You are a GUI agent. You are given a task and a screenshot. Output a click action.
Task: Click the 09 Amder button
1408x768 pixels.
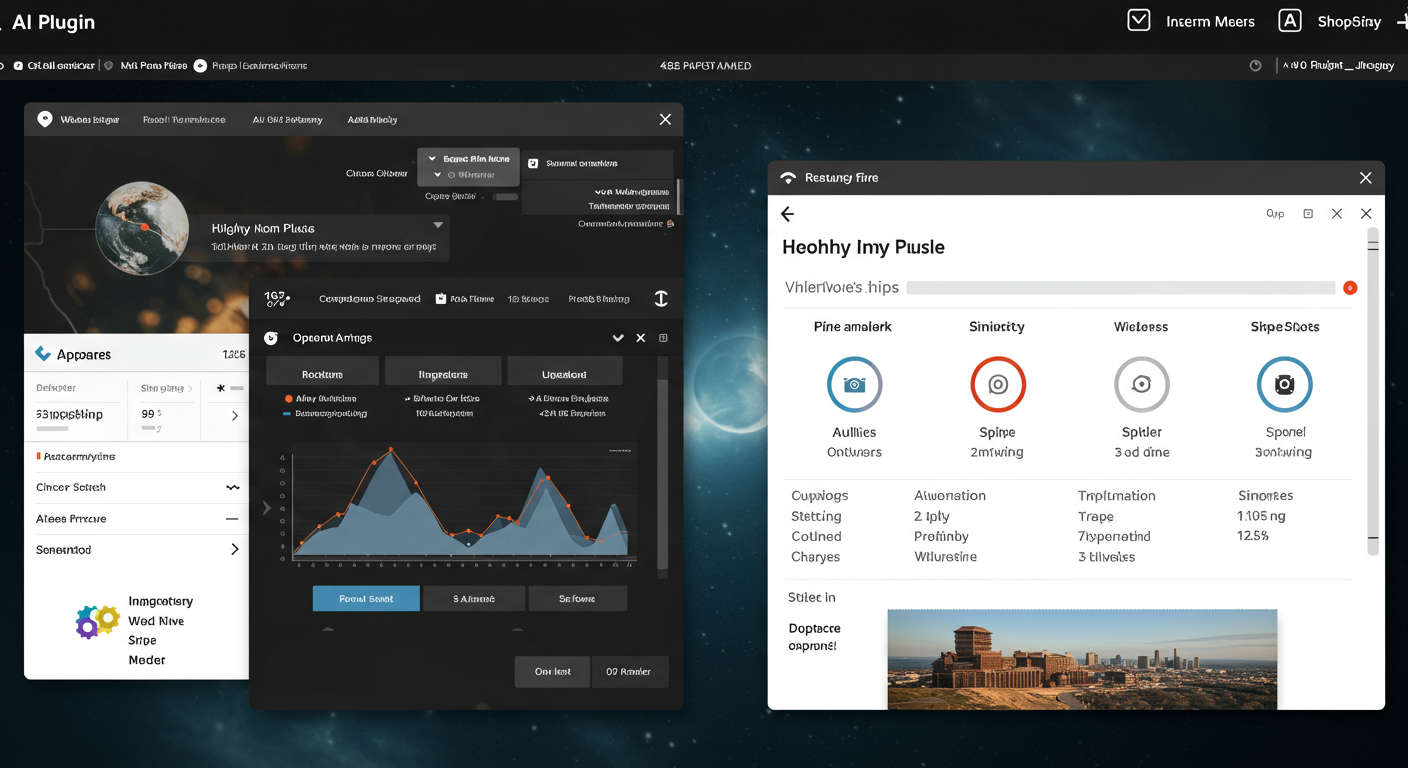tap(630, 671)
